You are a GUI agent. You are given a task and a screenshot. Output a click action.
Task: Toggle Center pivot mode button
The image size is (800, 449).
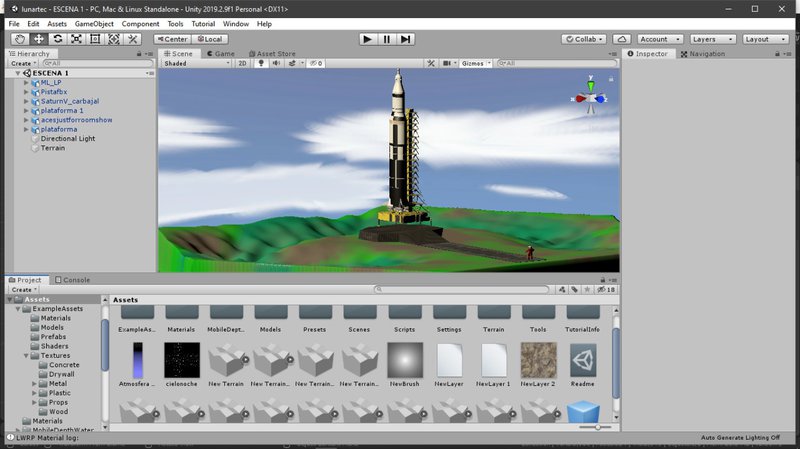(x=171, y=39)
